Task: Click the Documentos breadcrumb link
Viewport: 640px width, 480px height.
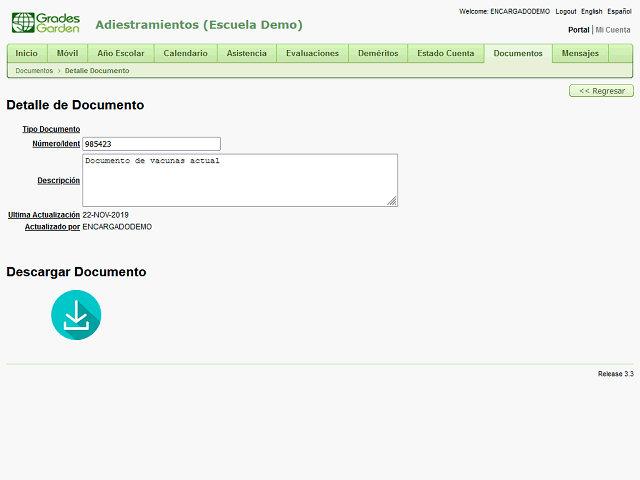Action: pyautogui.click(x=34, y=71)
